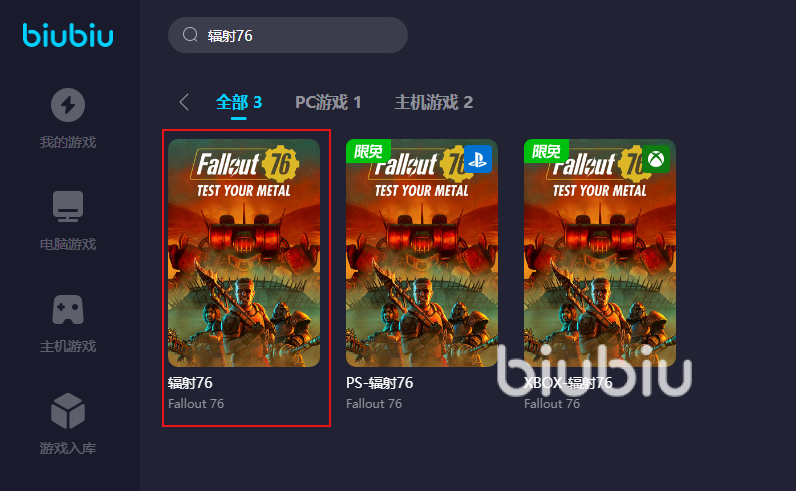This screenshot has width=796, height=491.
Task: Click Xbox badge on XBOX-辐射76 cover
Action: tap(656, 159)
